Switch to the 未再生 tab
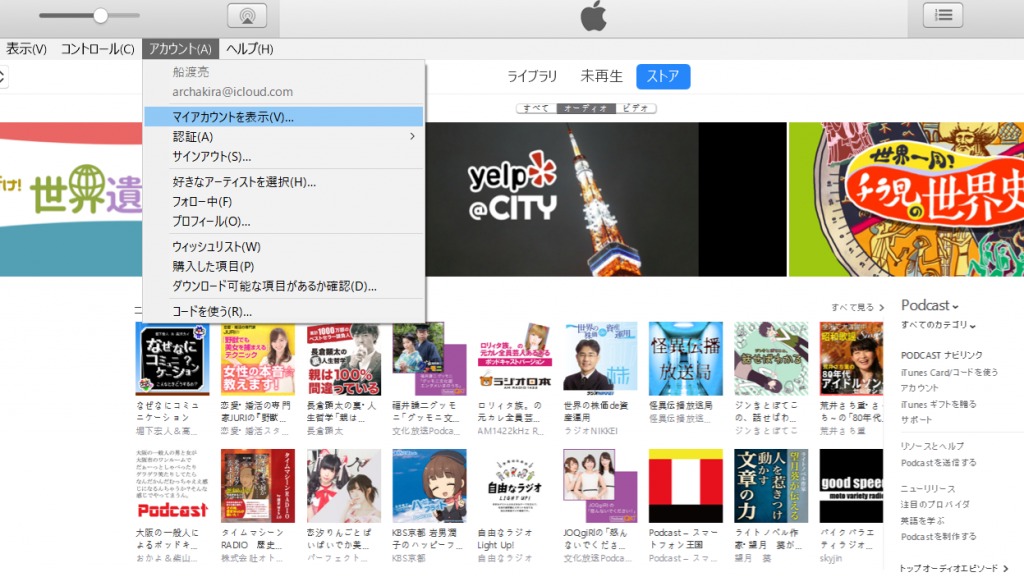The width and height of the screenshot is (1024, 577). click(601, 76)
